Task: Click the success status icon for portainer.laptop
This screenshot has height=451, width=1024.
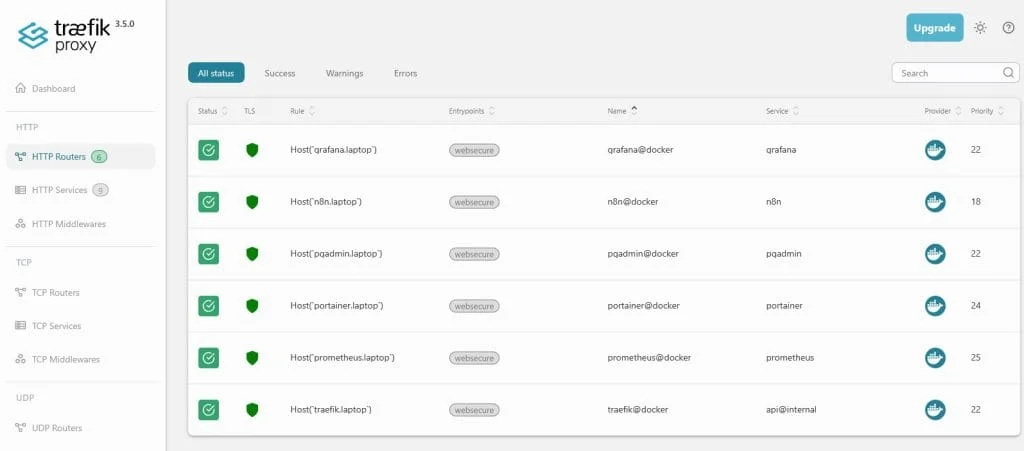Action: pyautogui.click(x=208, y=305)
